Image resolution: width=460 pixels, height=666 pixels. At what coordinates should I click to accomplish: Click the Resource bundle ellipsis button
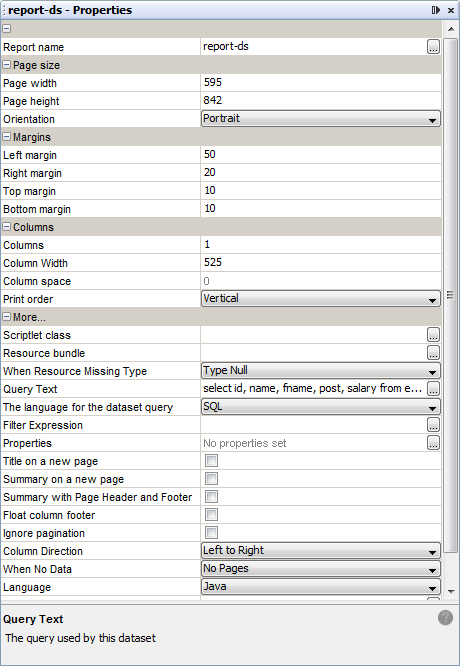[x=433, y=353]
